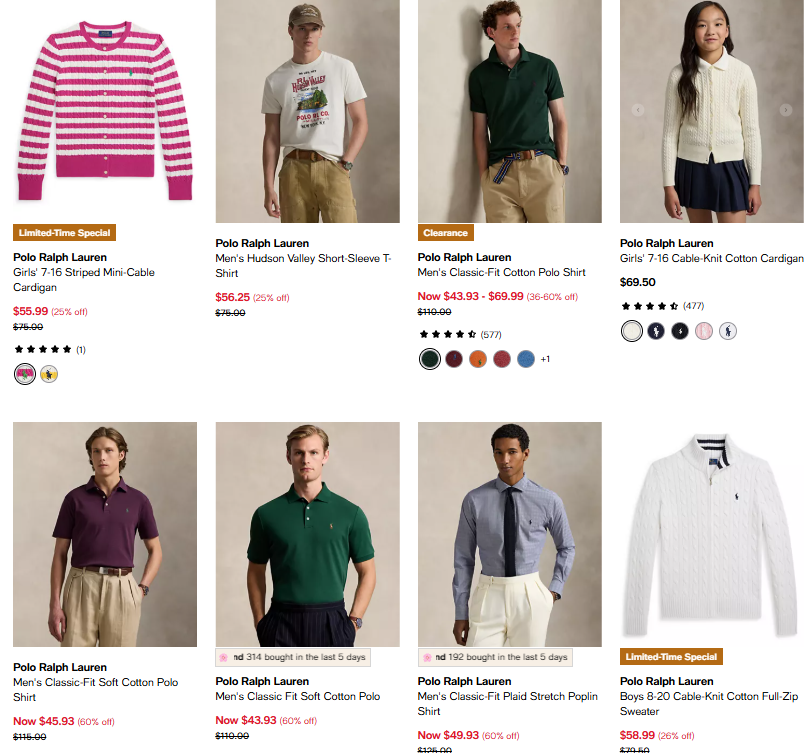
Task: Open Men's Hudson Valley Short-Sleeve T-Shirt link
Action: pyautogui.click(x=303, y=265)
